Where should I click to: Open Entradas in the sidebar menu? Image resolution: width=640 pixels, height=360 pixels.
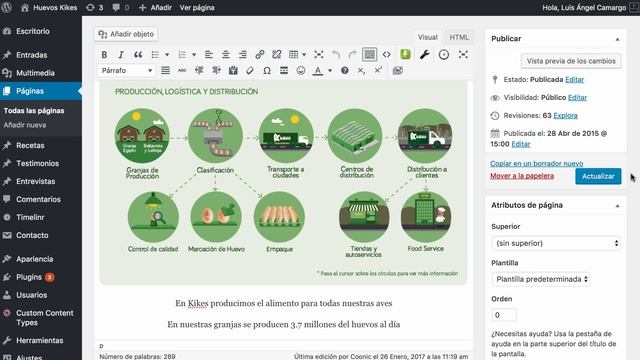tap(41, 55)
